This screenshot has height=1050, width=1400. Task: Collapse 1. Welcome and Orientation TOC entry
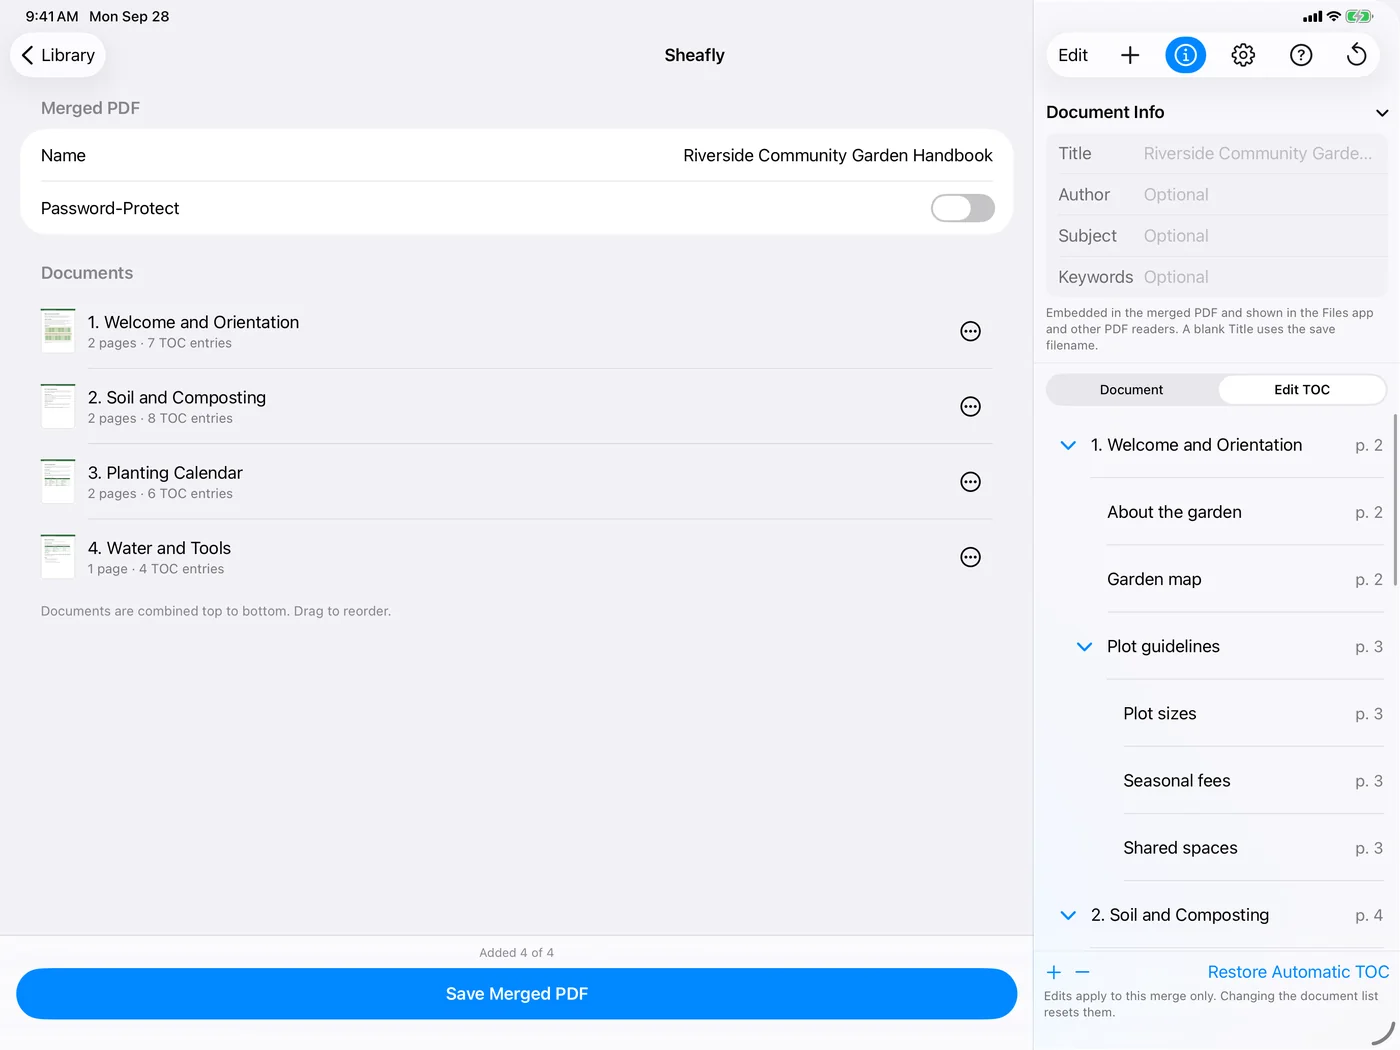pyautogui.click(x=1068, y=445)
